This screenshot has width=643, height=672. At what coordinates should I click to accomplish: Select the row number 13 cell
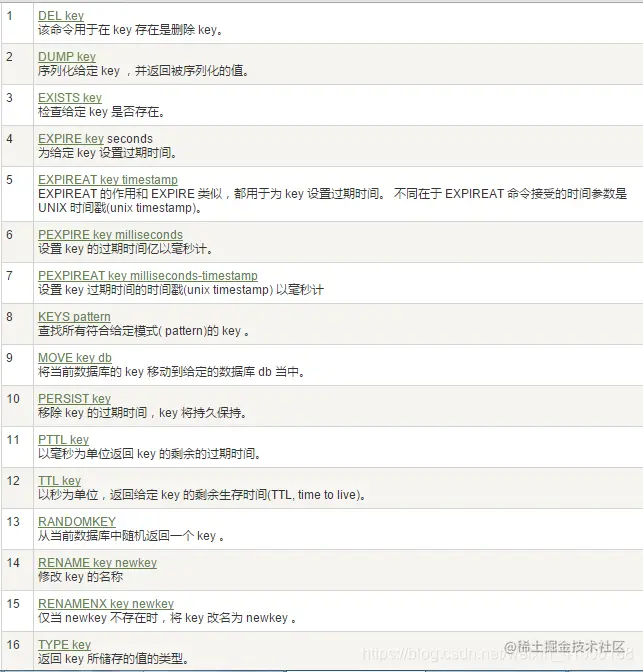coord(18,529)
